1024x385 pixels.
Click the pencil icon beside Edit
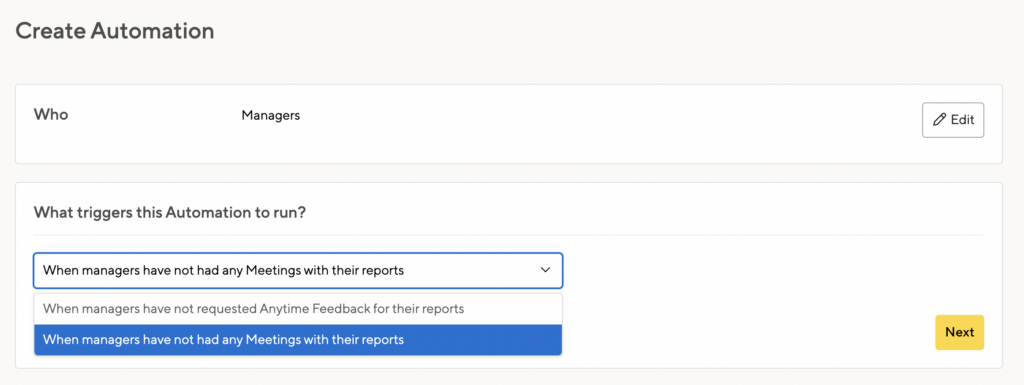(x=939, y=120)
